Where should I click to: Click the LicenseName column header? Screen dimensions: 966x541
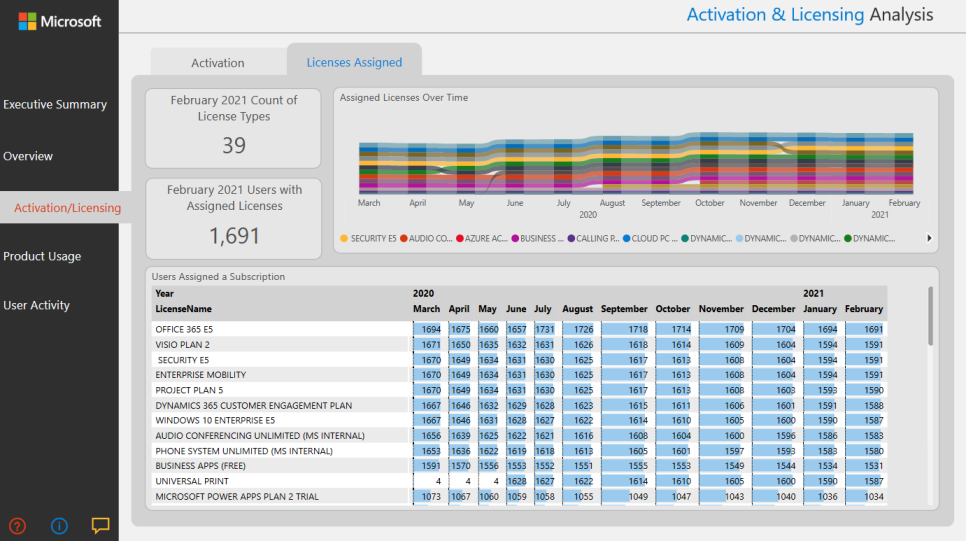[184, 309]
